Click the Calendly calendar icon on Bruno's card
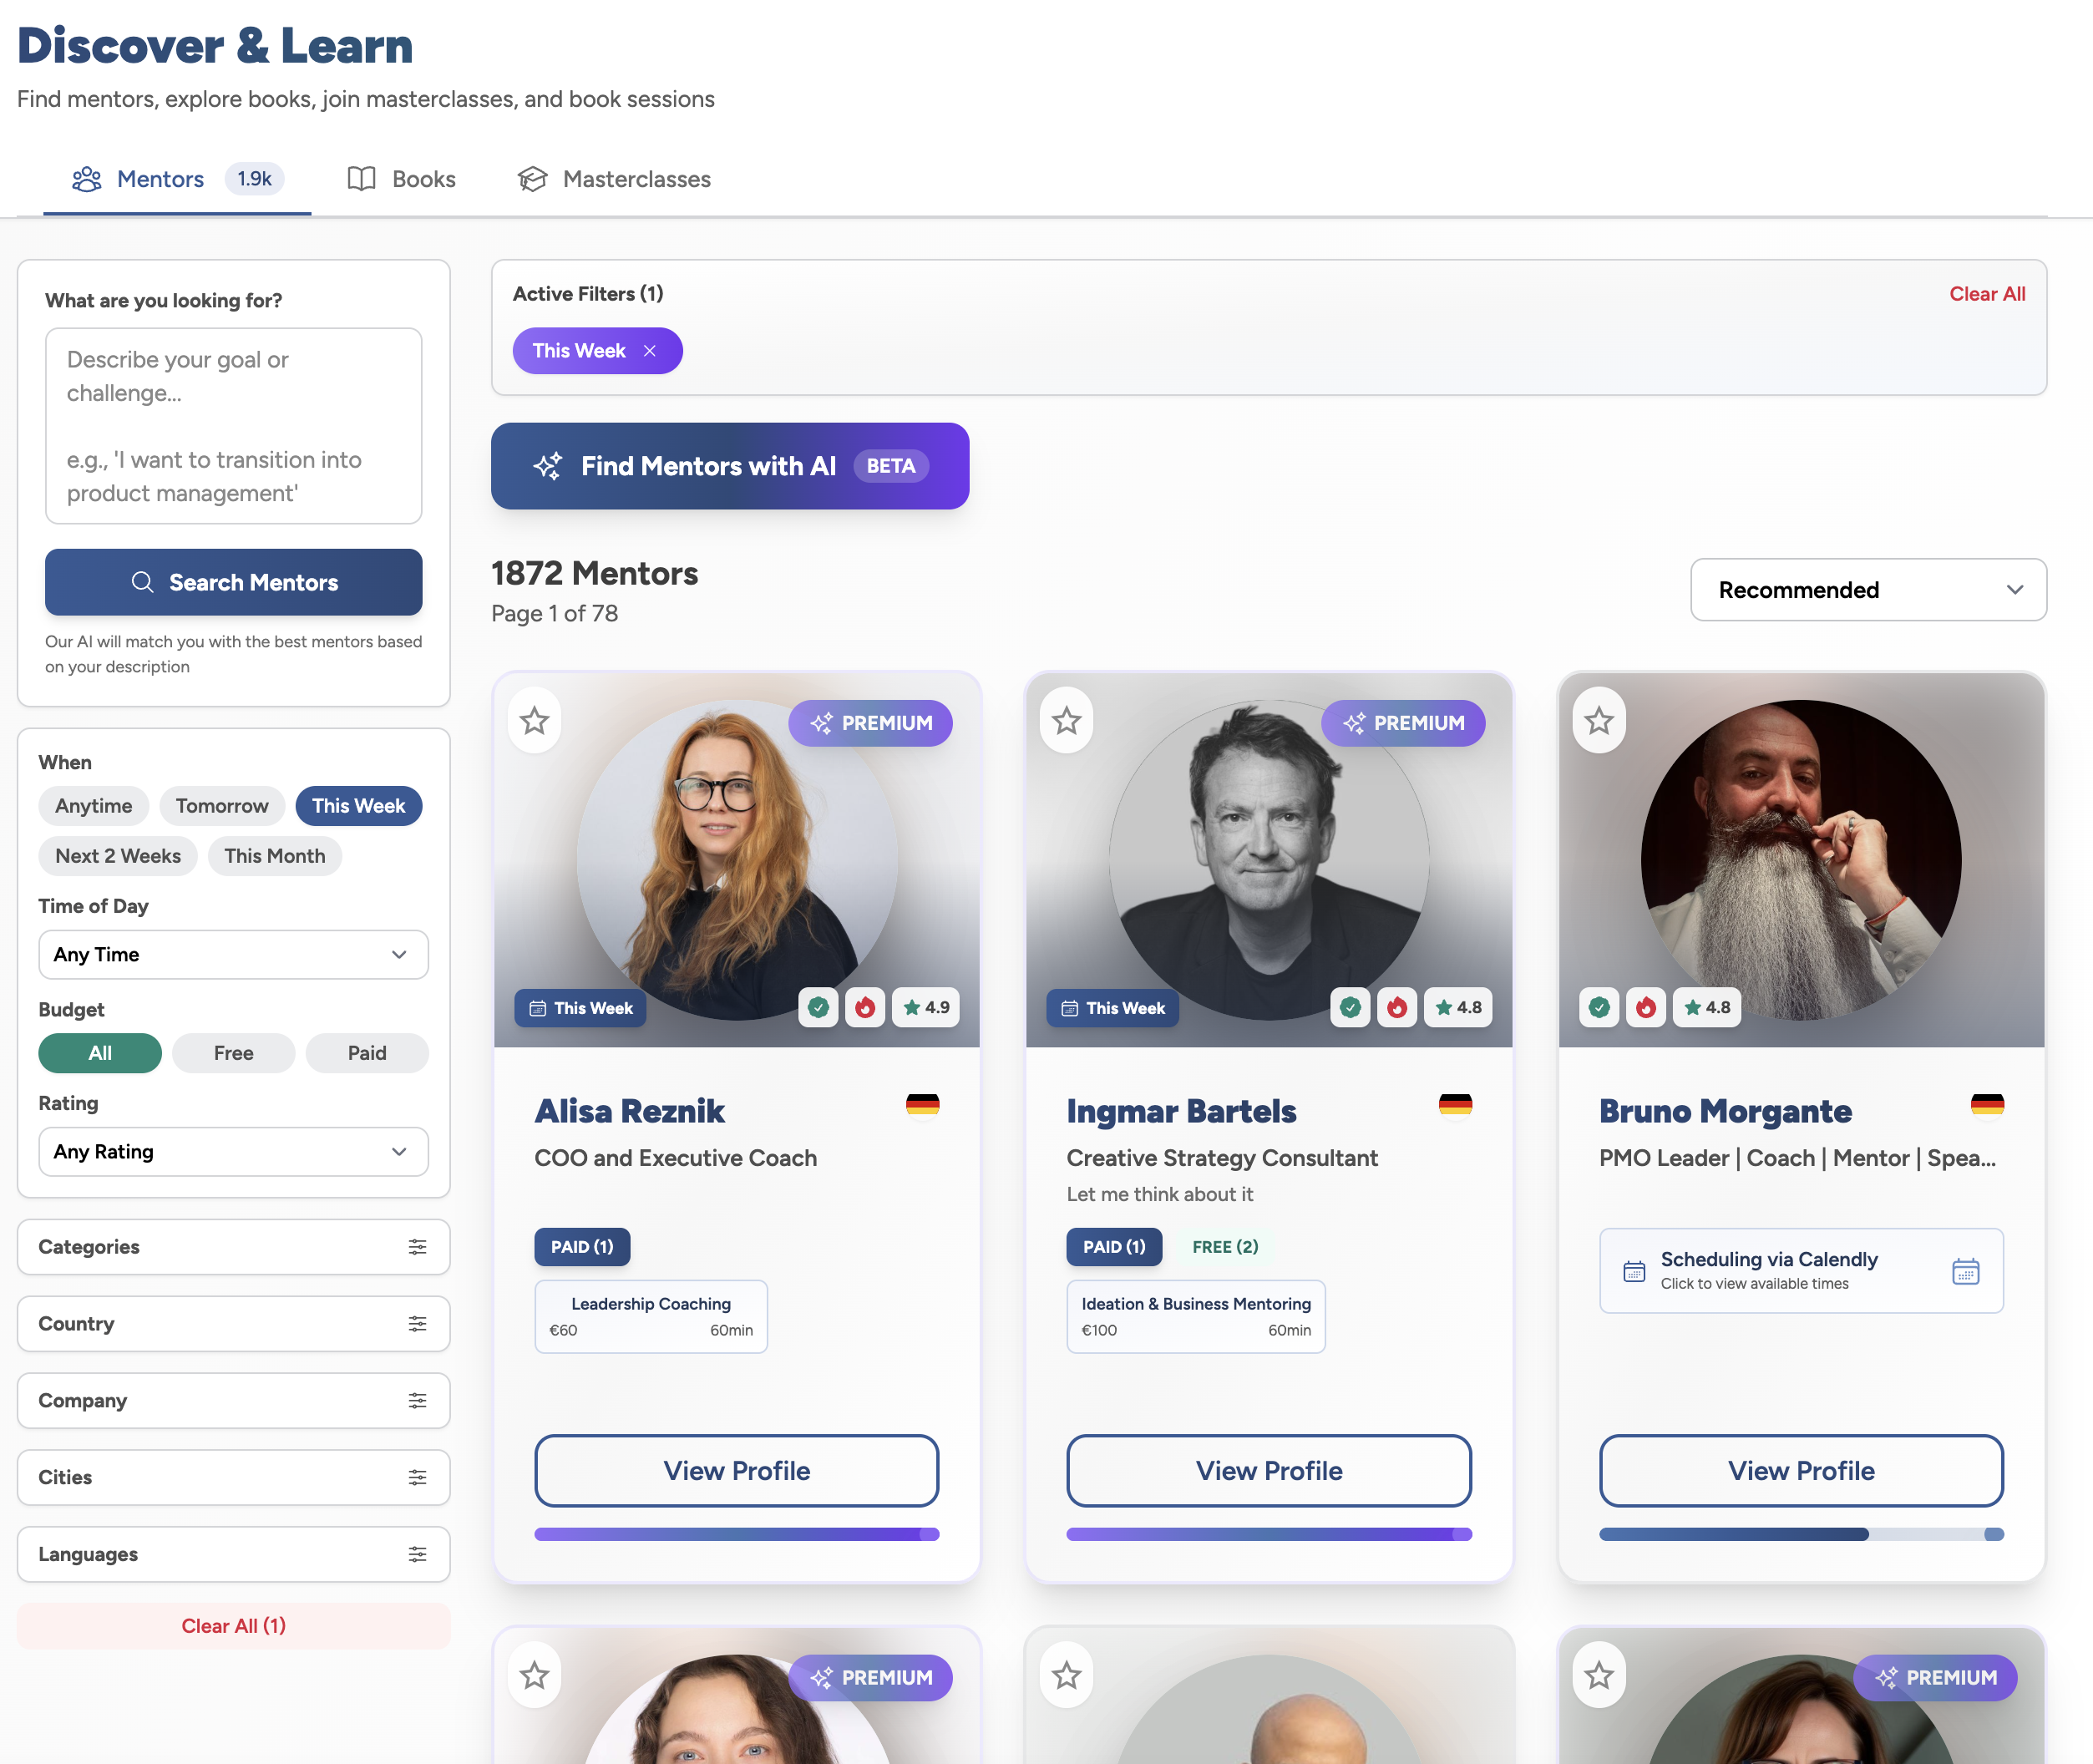This screenshot has width=2093, height=1764. click(1965, 1271)
